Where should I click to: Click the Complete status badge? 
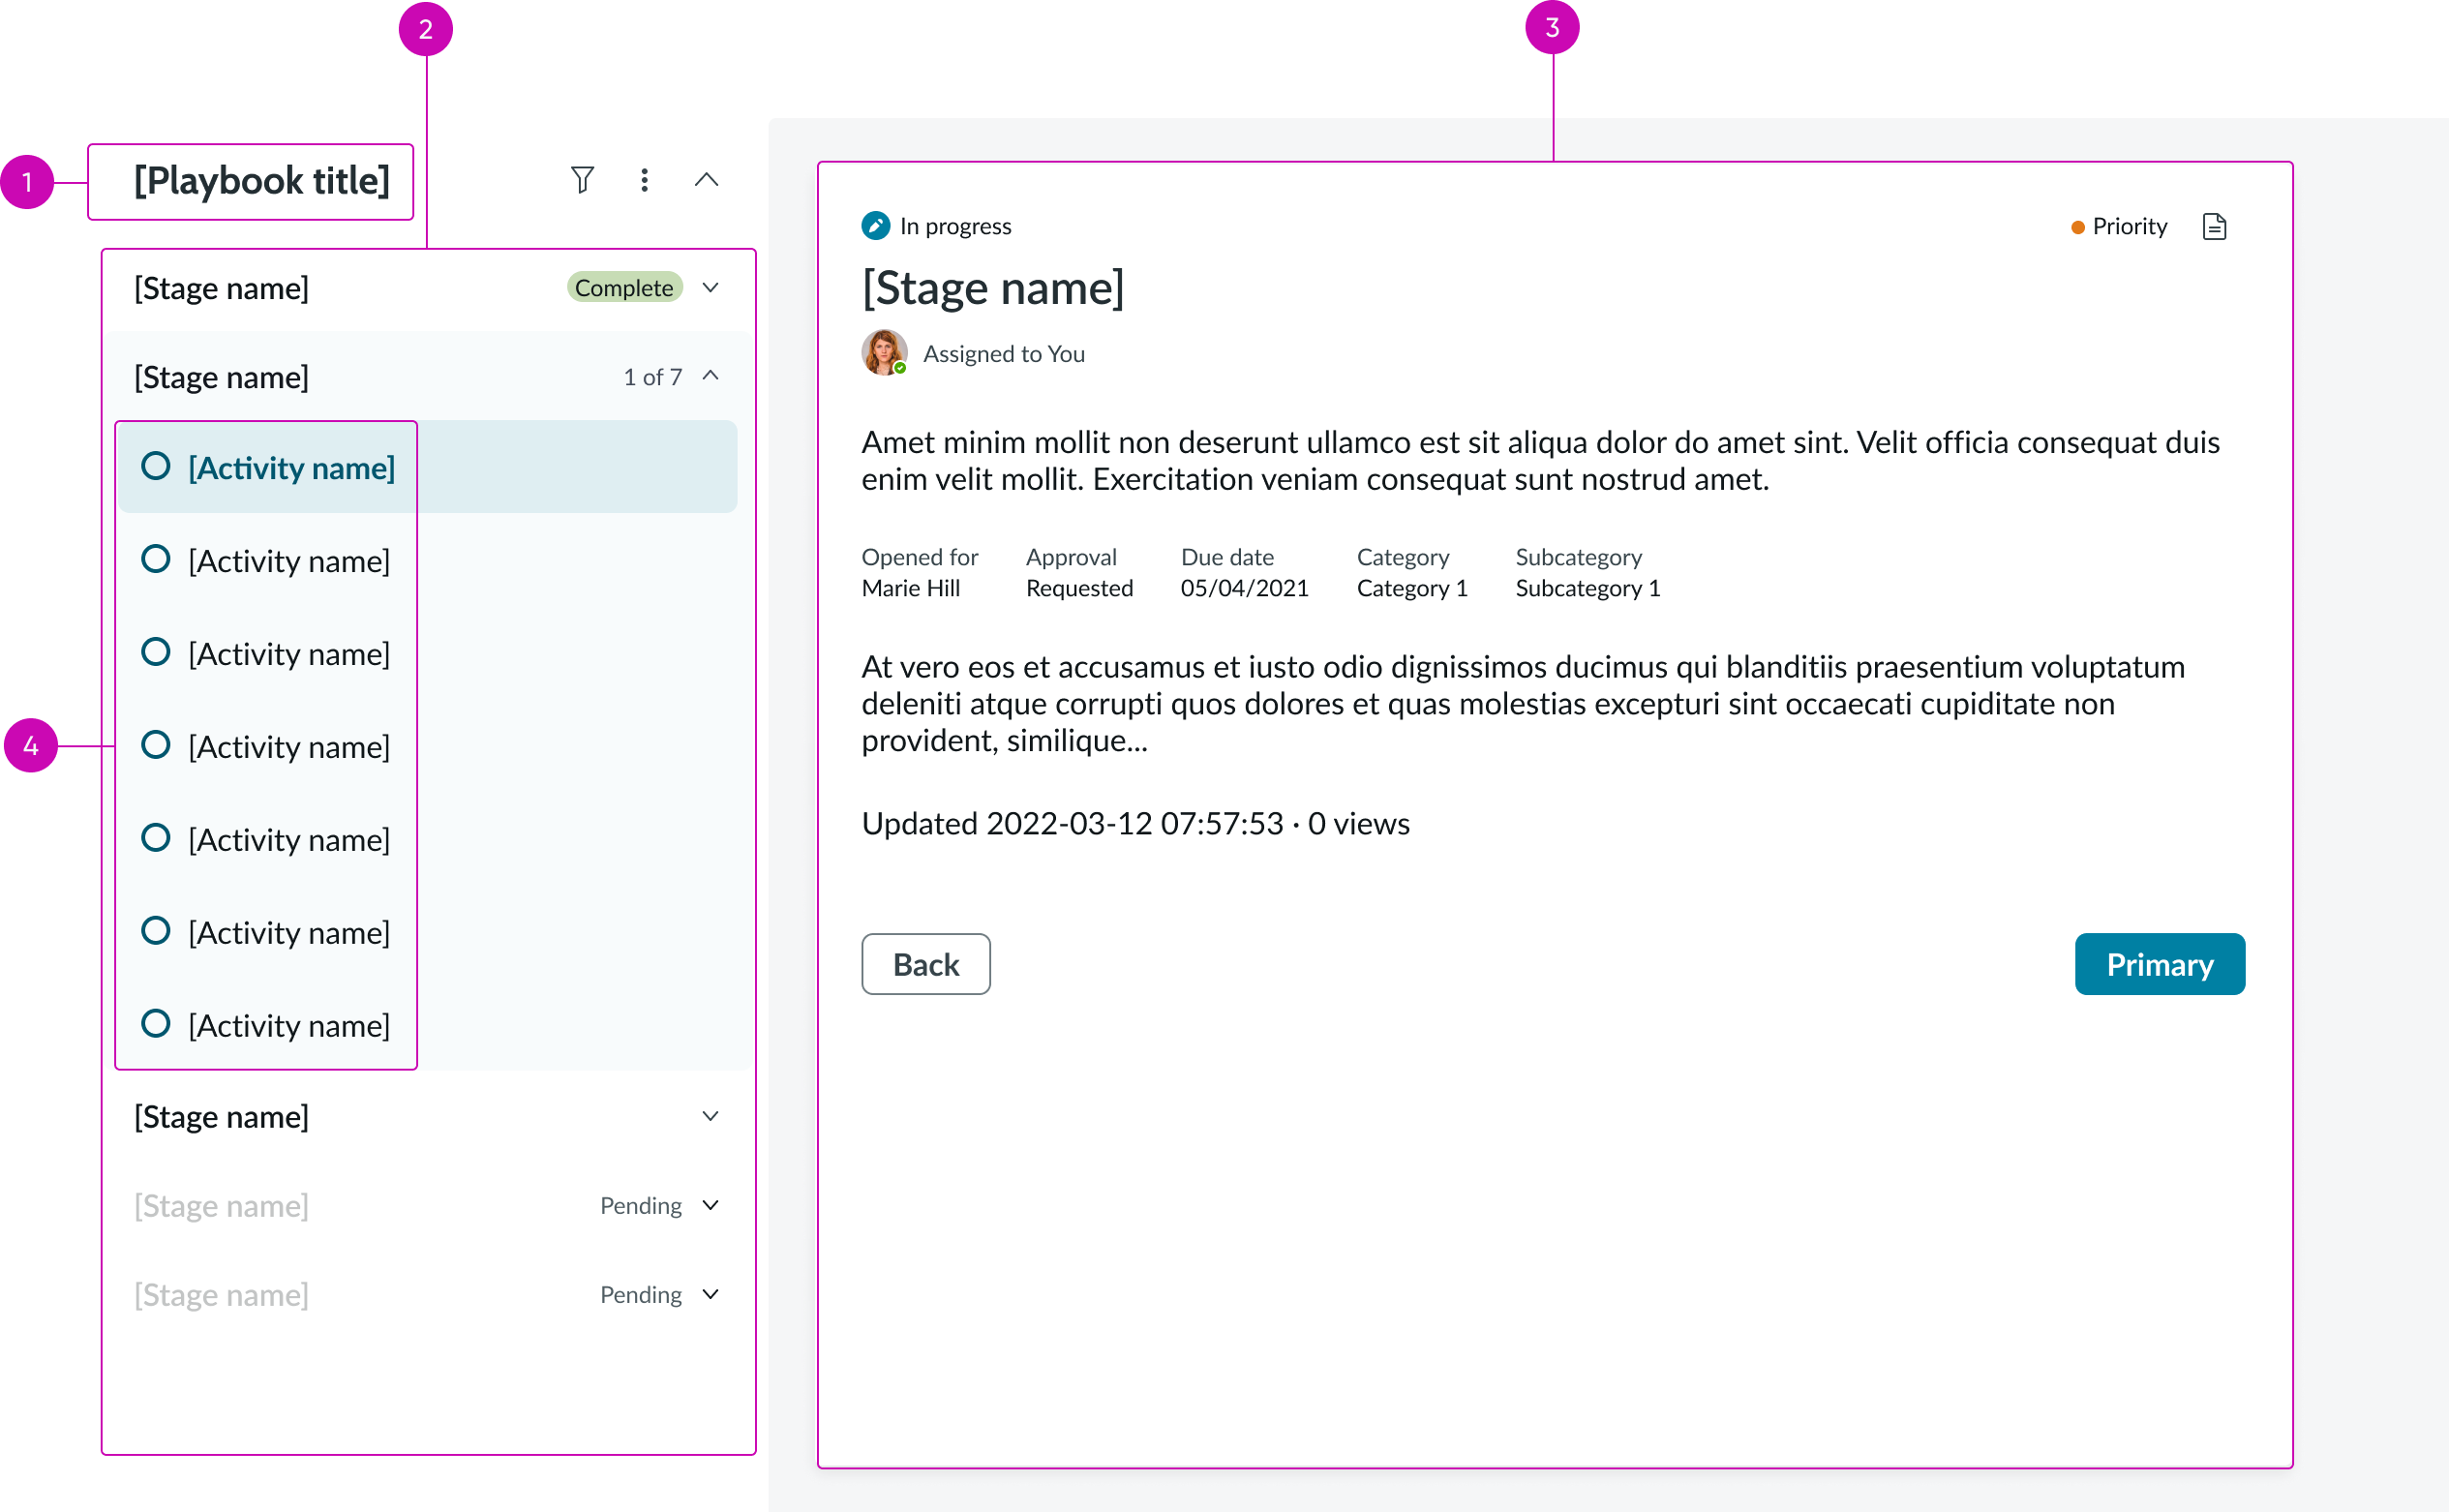click(x=624, y=288)
